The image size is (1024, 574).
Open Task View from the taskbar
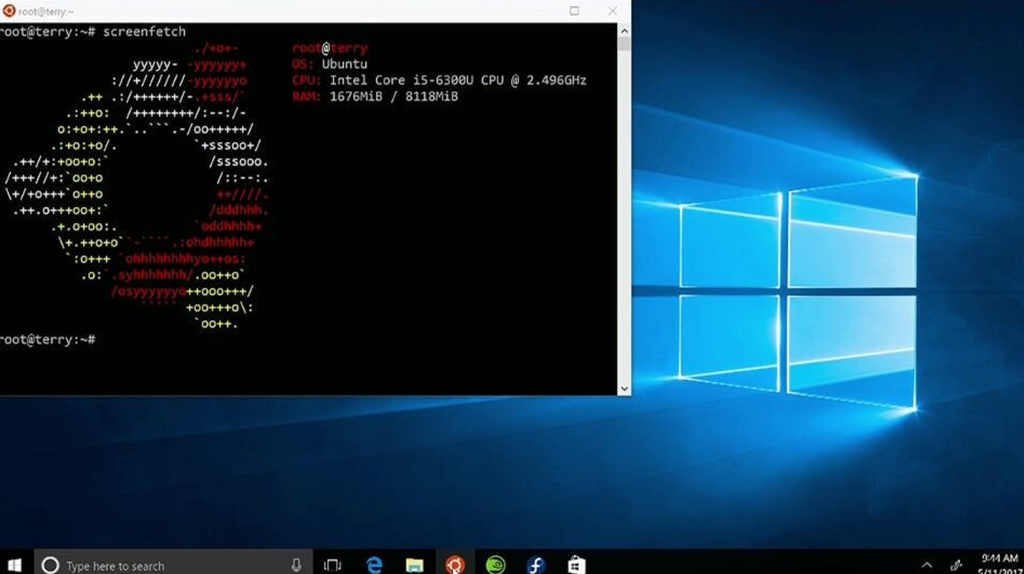point(333,565)
